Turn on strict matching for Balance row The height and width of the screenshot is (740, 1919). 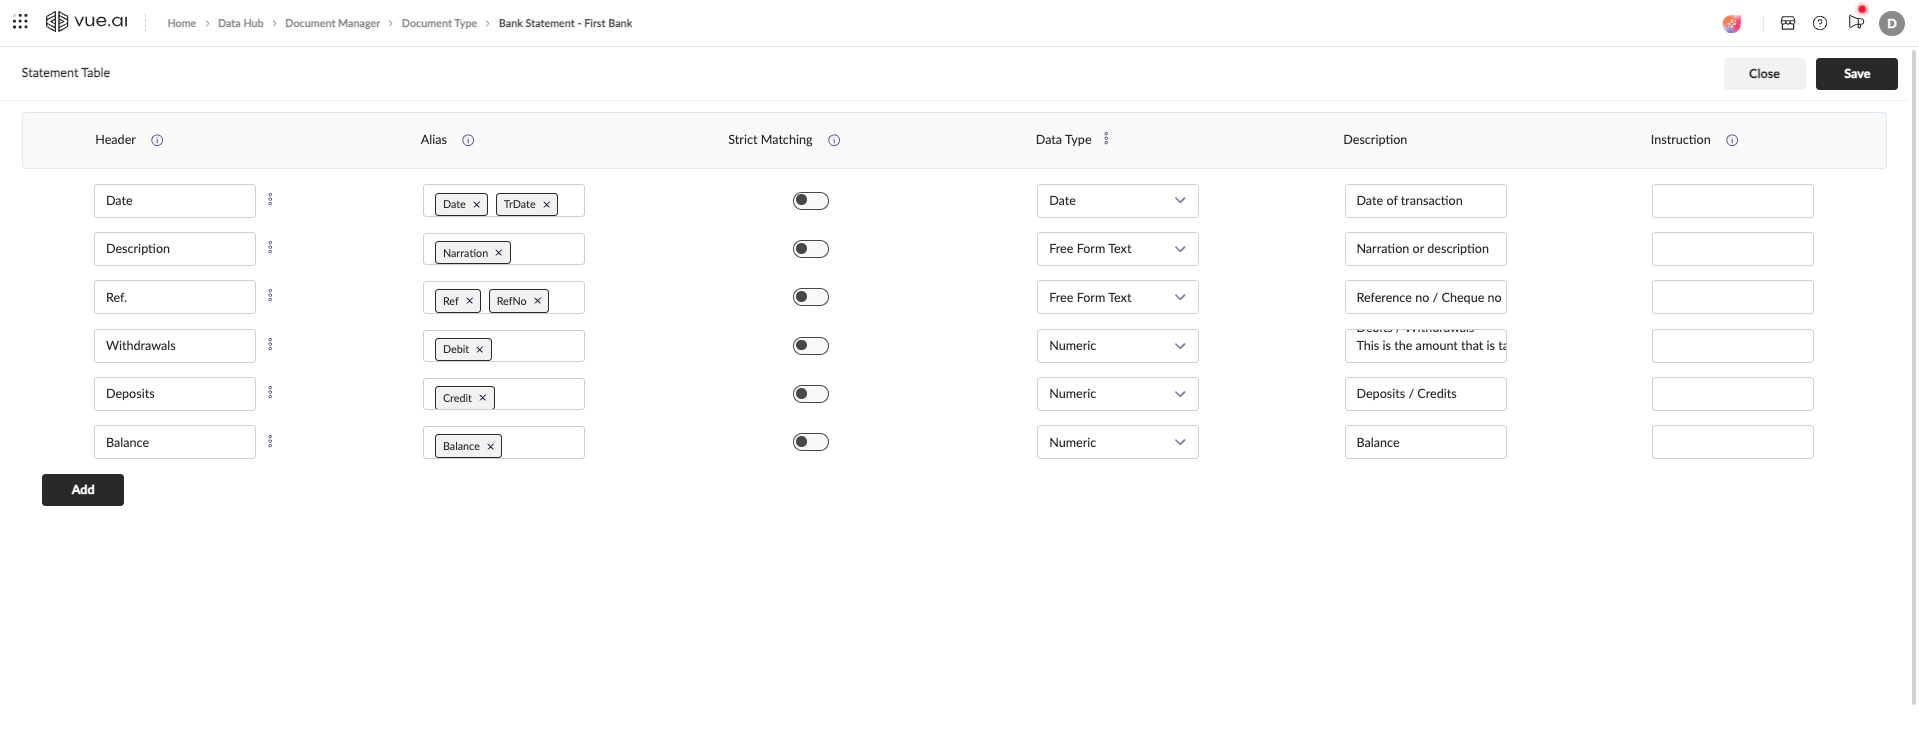click(810, 442)
